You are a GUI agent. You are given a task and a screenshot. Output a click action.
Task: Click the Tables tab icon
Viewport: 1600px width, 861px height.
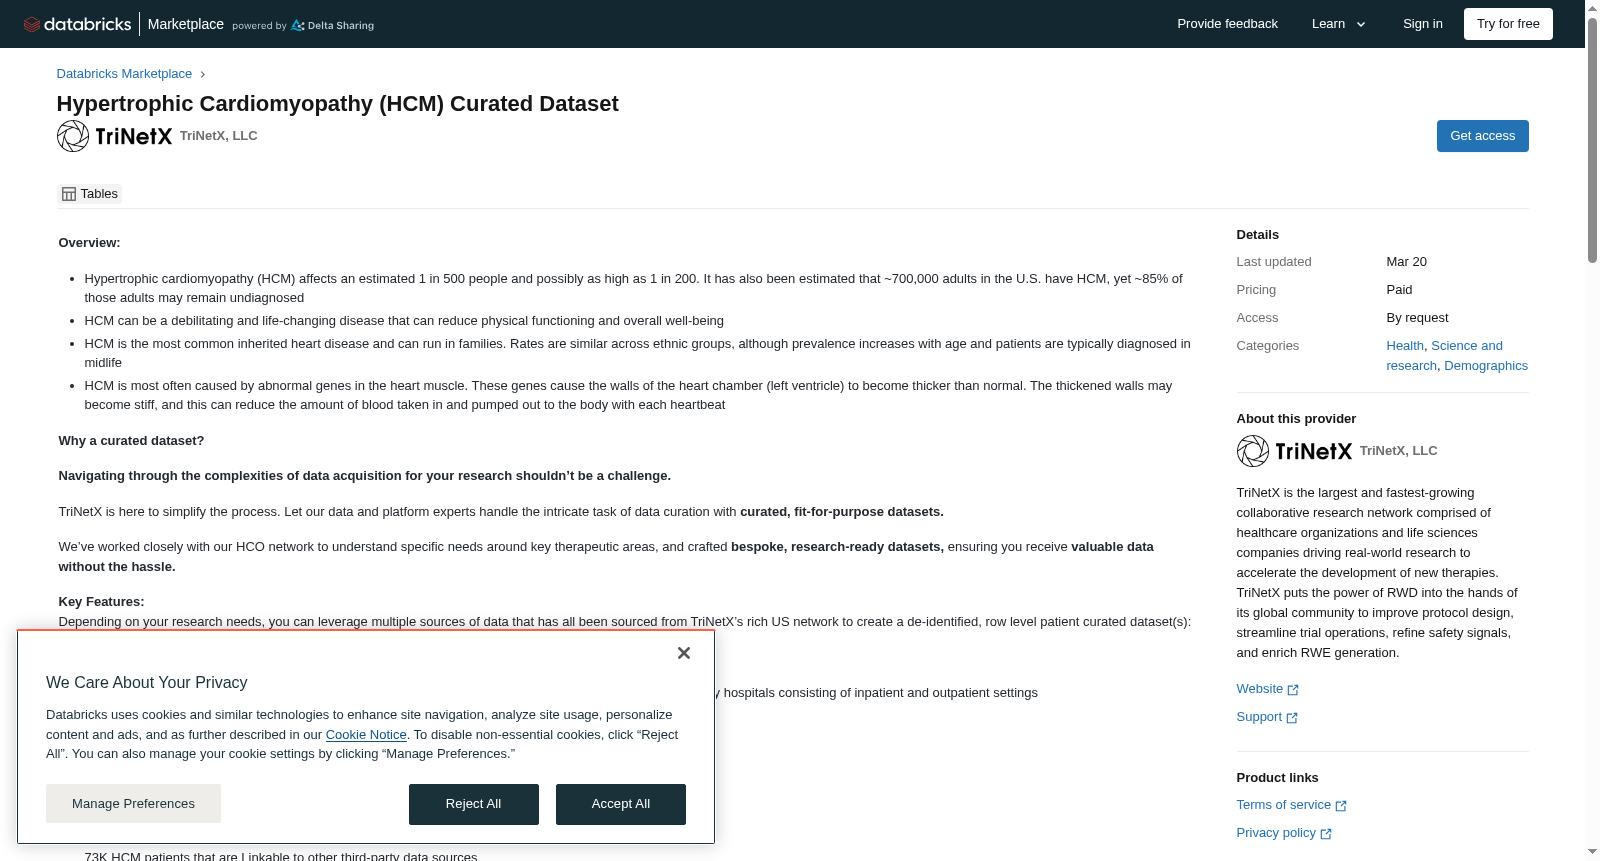(x=69, y=194)
